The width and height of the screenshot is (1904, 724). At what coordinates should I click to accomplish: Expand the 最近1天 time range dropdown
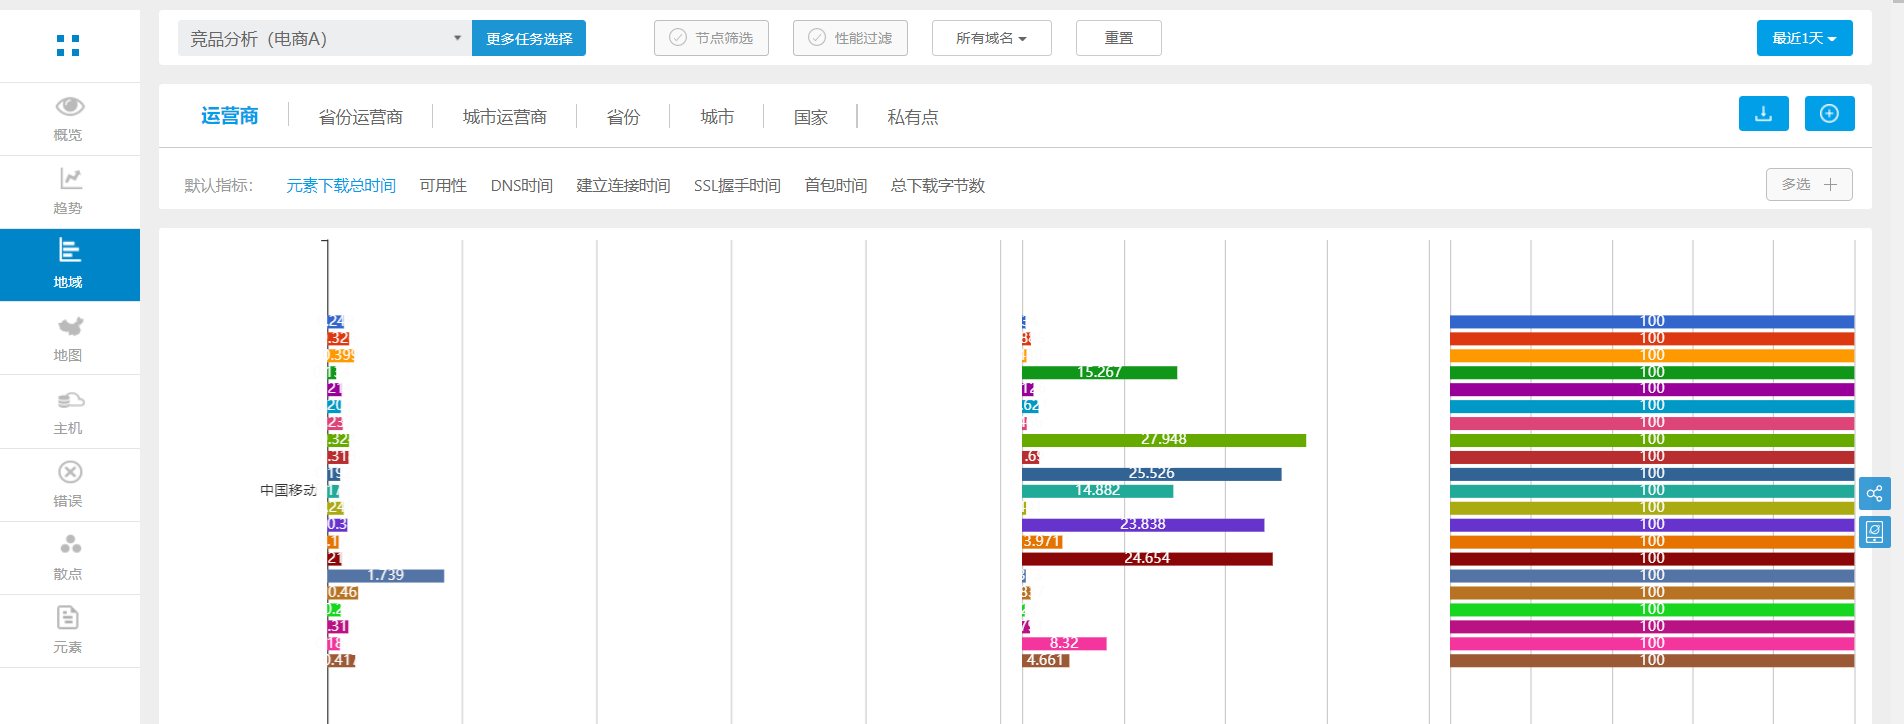click(x=1804, y=38)
